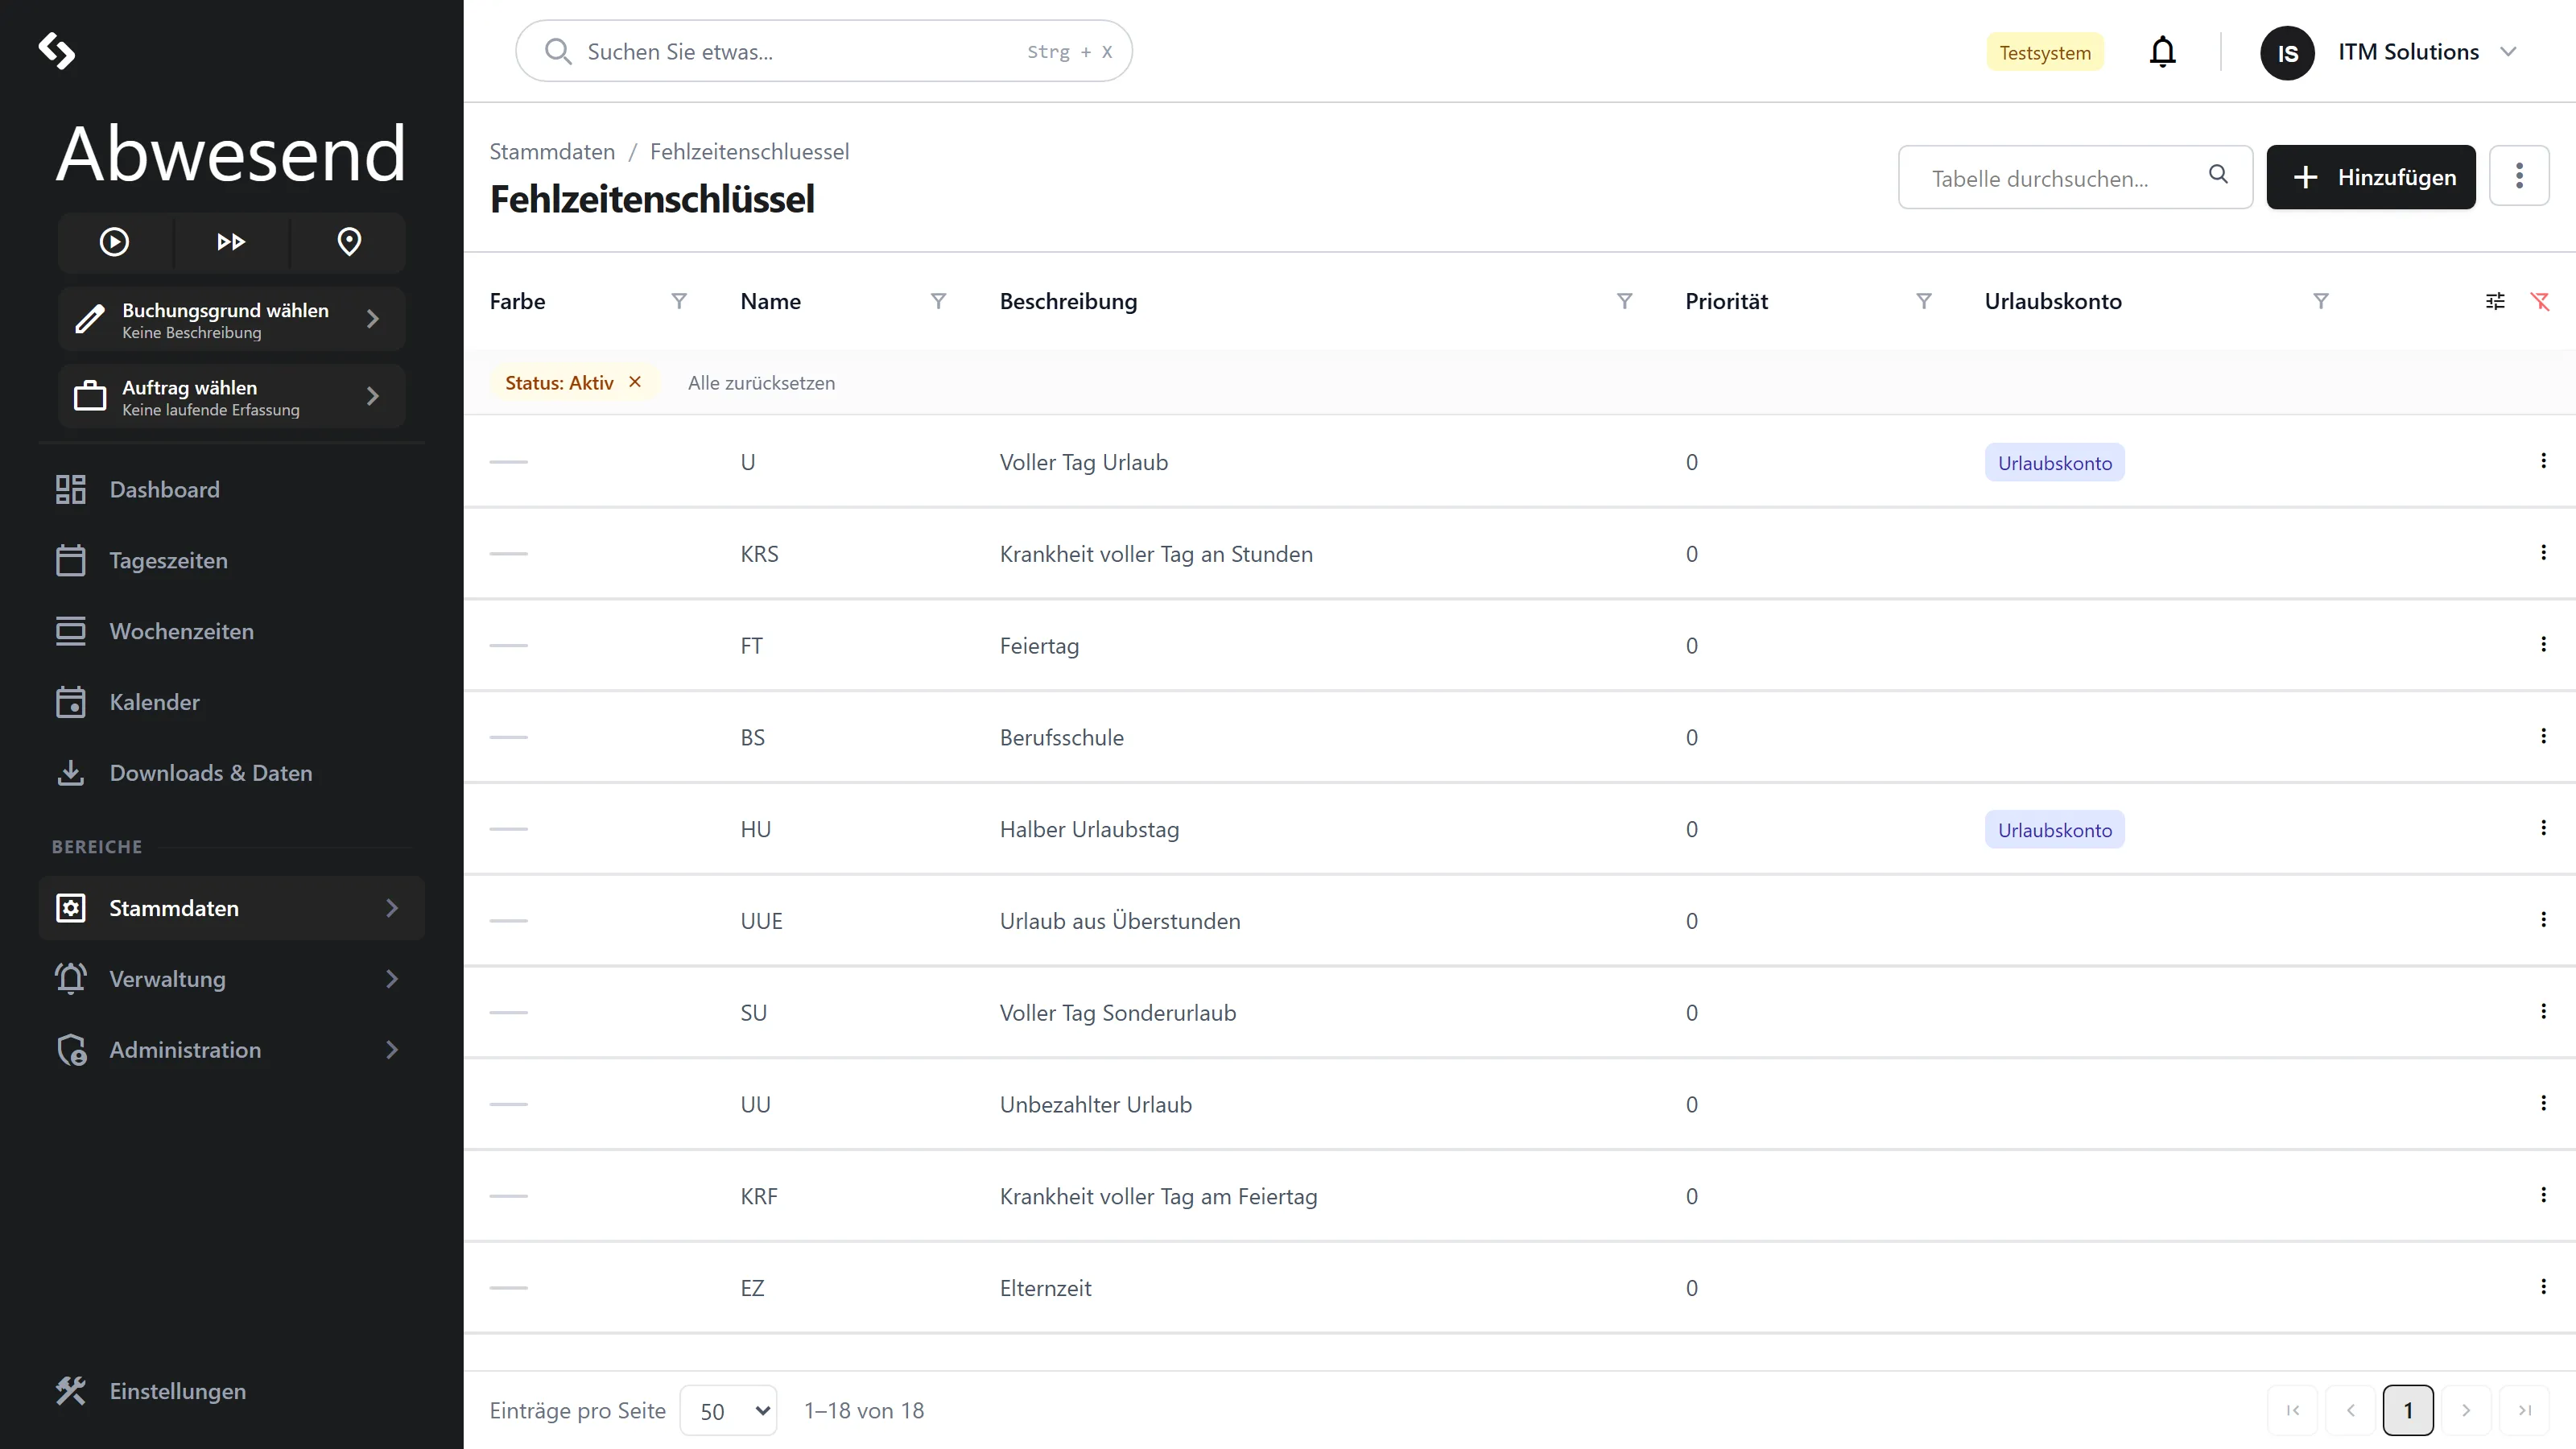Start time tracking with play icon
This screenshot has height=1449, width=2576.
click(x=114, y=242)
